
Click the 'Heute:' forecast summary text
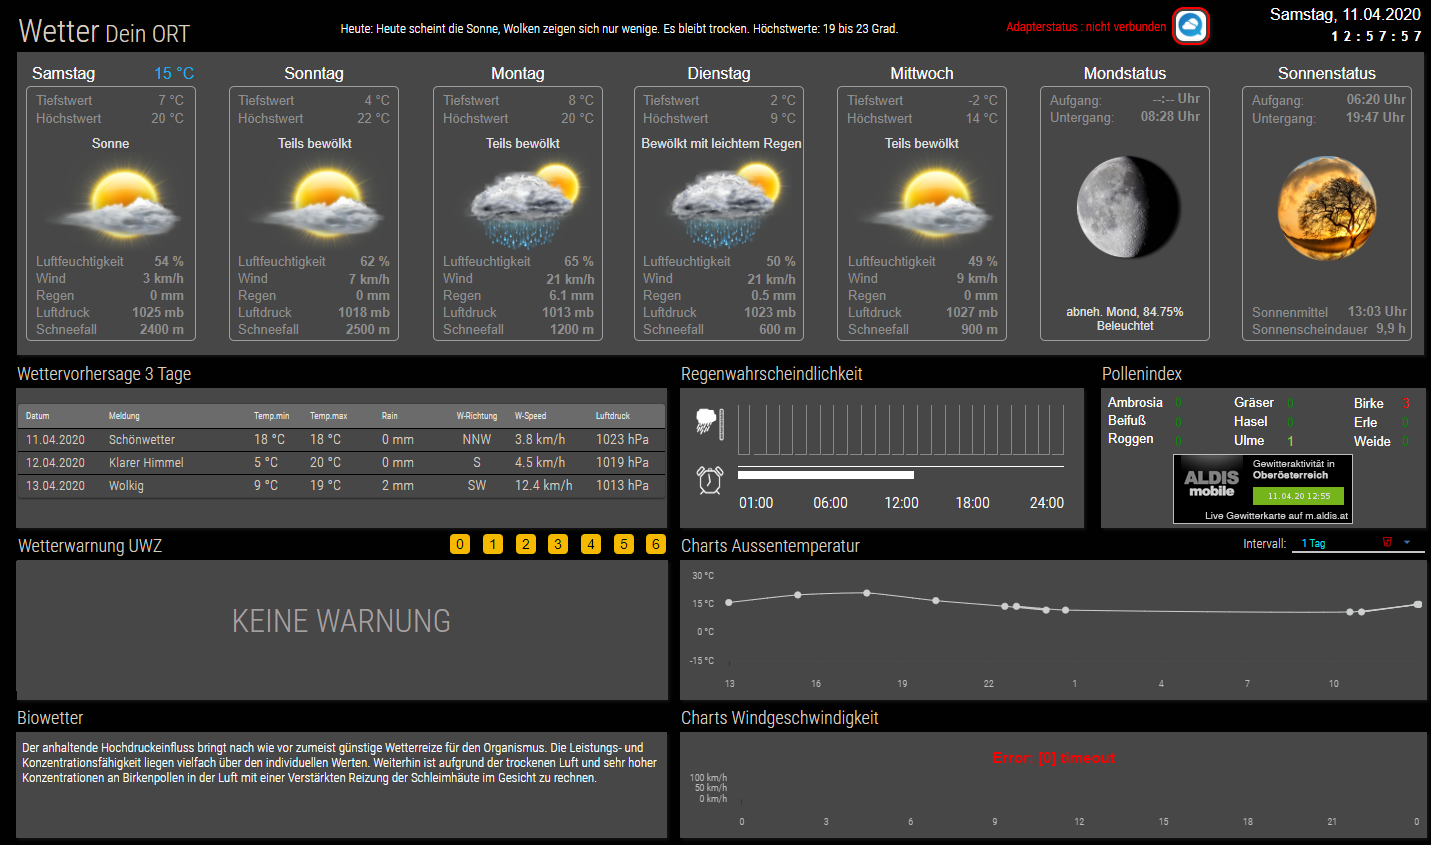click(619, 29)
